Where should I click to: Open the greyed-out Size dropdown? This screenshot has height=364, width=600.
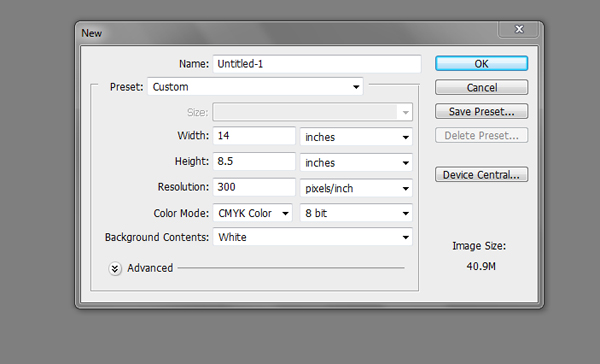[x=313, y=112]
